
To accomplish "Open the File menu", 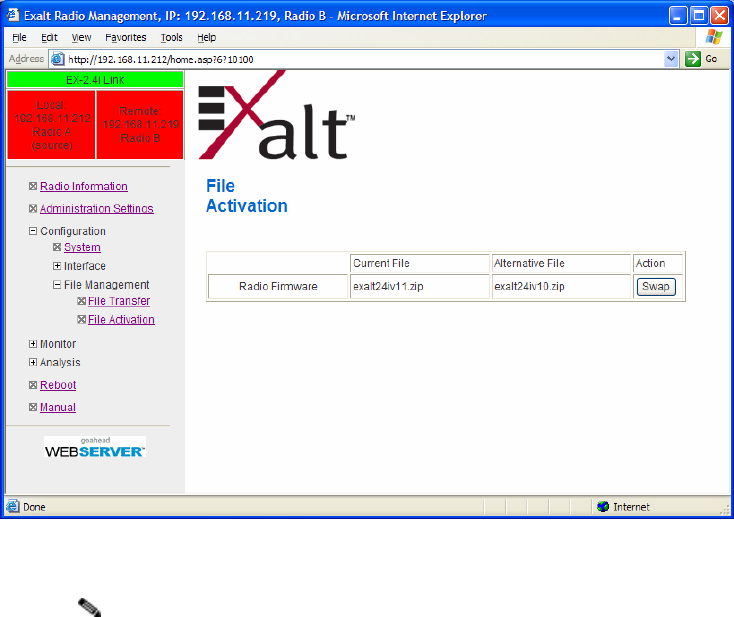I will (x=19, y=37).
